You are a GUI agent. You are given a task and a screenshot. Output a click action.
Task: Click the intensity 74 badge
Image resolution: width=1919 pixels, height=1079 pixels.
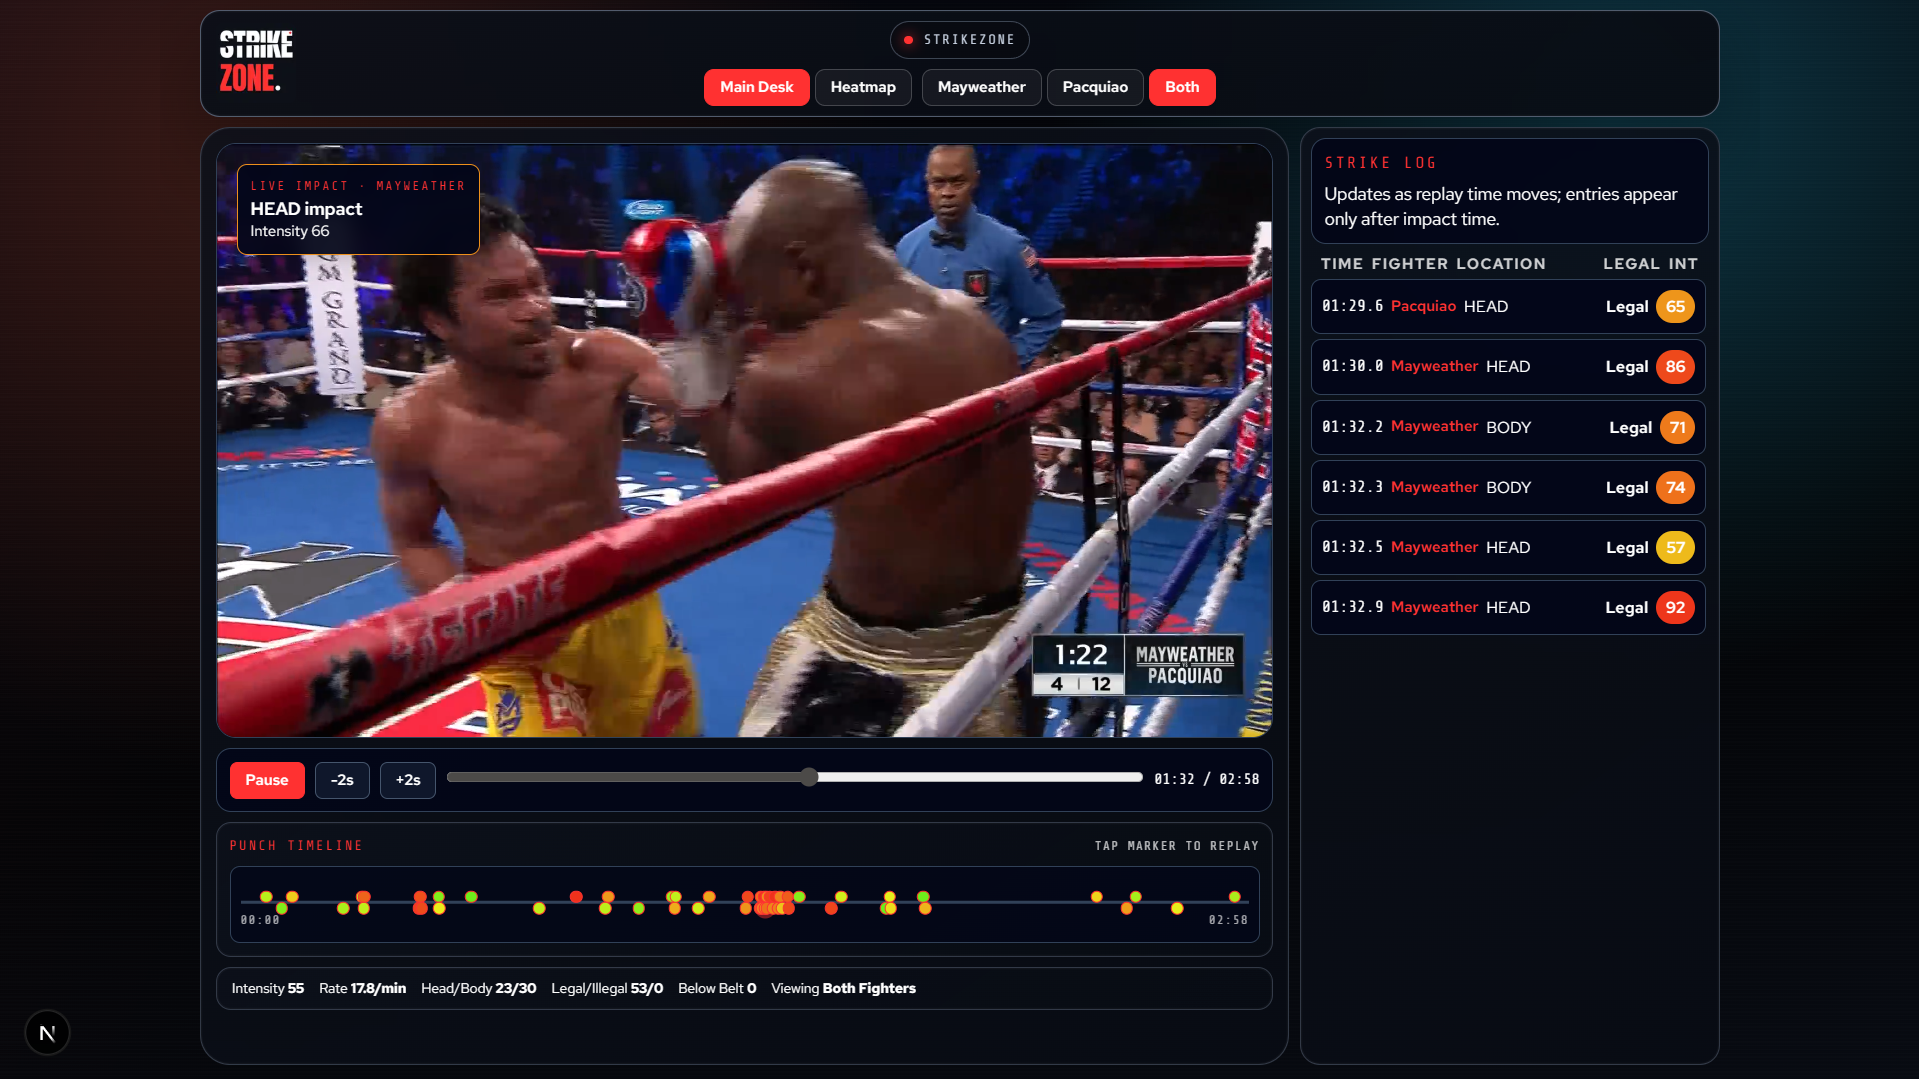1675,488
